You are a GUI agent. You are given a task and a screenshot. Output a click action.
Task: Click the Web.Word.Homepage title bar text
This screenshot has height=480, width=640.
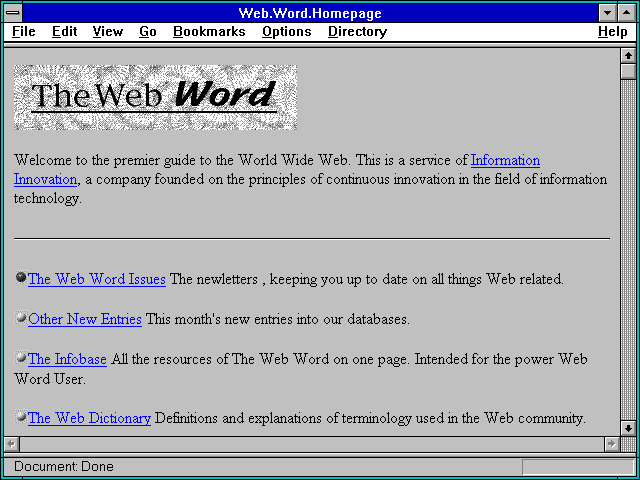click(x=310, y=13)
